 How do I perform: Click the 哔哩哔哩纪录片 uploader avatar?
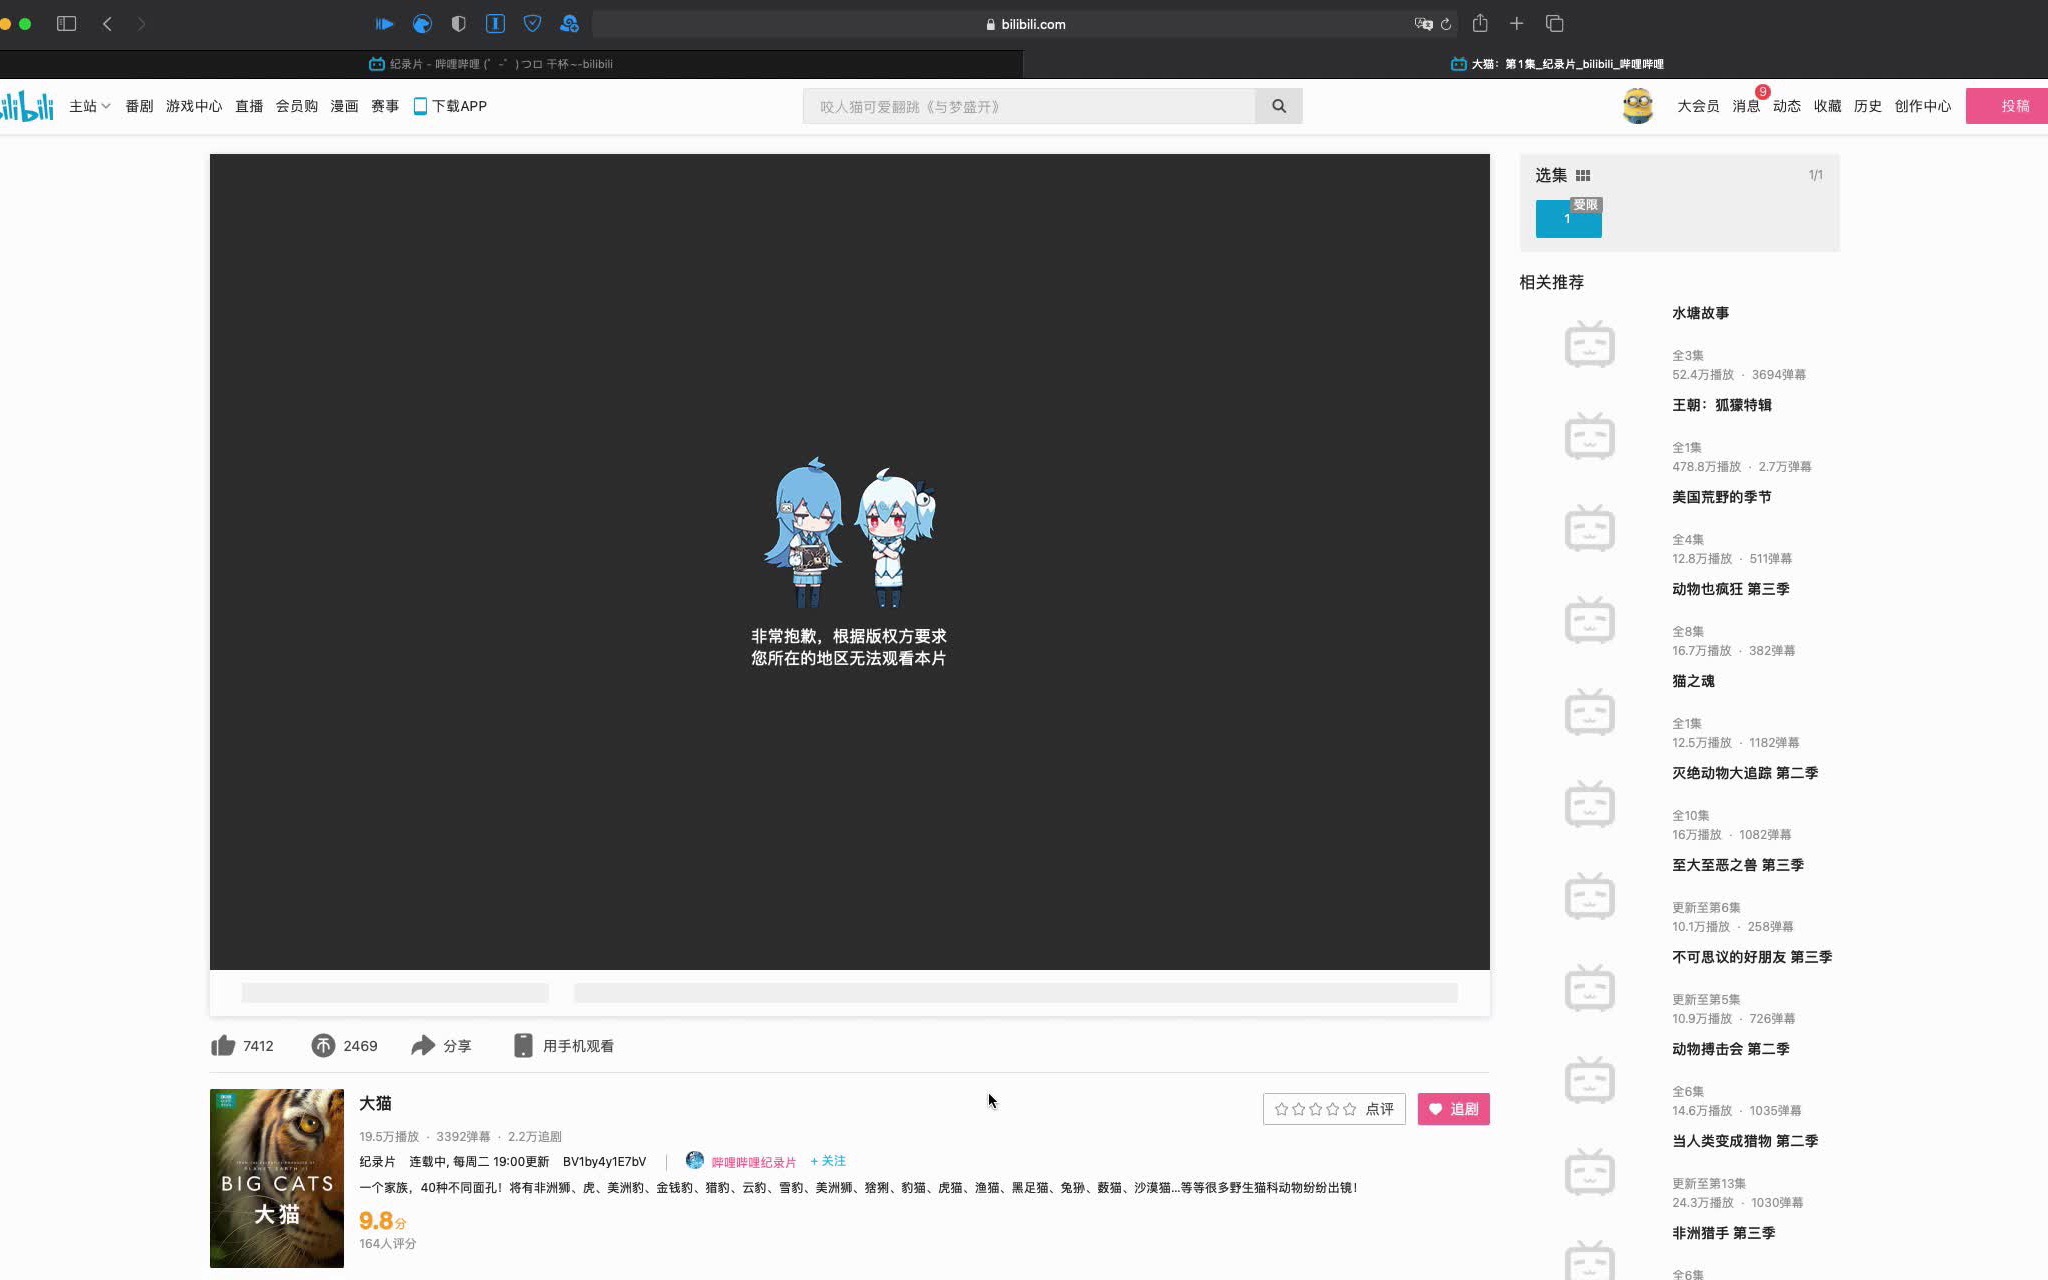[695, 1160]
